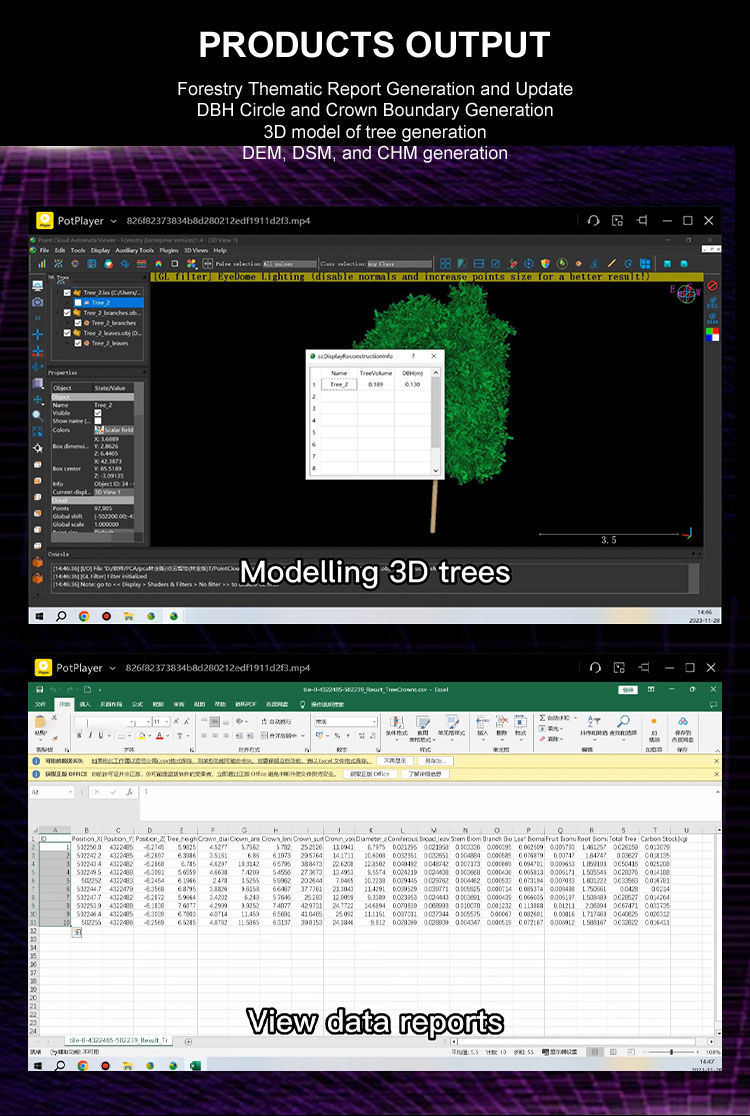The height and width of the screenshot is (1116, 750).
Task: Click the add new sheet plus button
Action: point(188,1041)
